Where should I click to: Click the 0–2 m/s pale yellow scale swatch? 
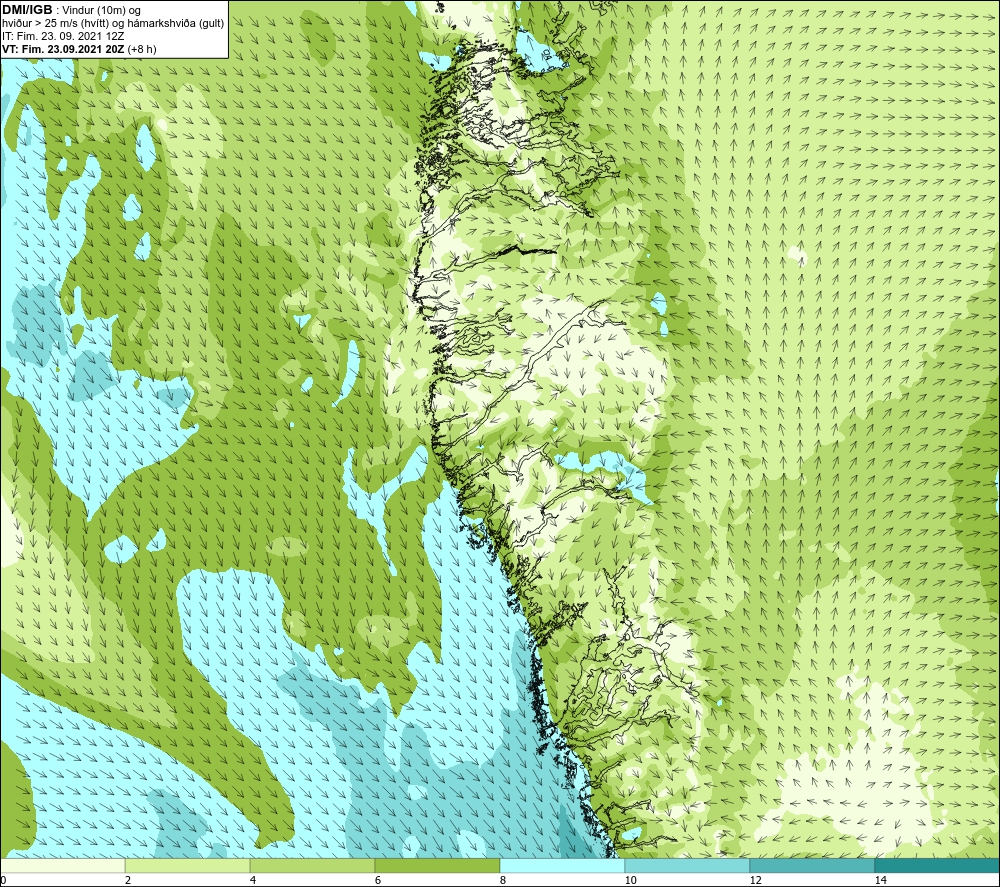pyautogui.click(x=62, y=865)
